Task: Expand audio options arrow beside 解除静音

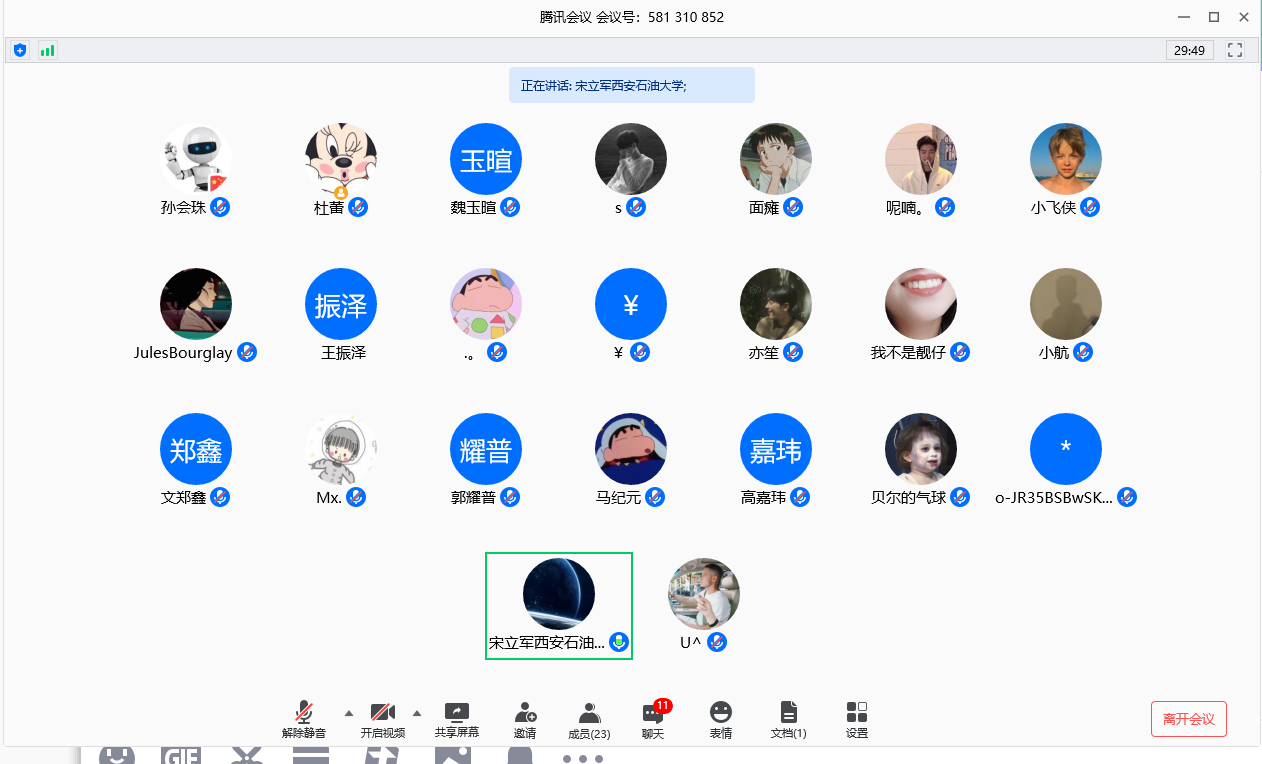Action: (349, 713)
